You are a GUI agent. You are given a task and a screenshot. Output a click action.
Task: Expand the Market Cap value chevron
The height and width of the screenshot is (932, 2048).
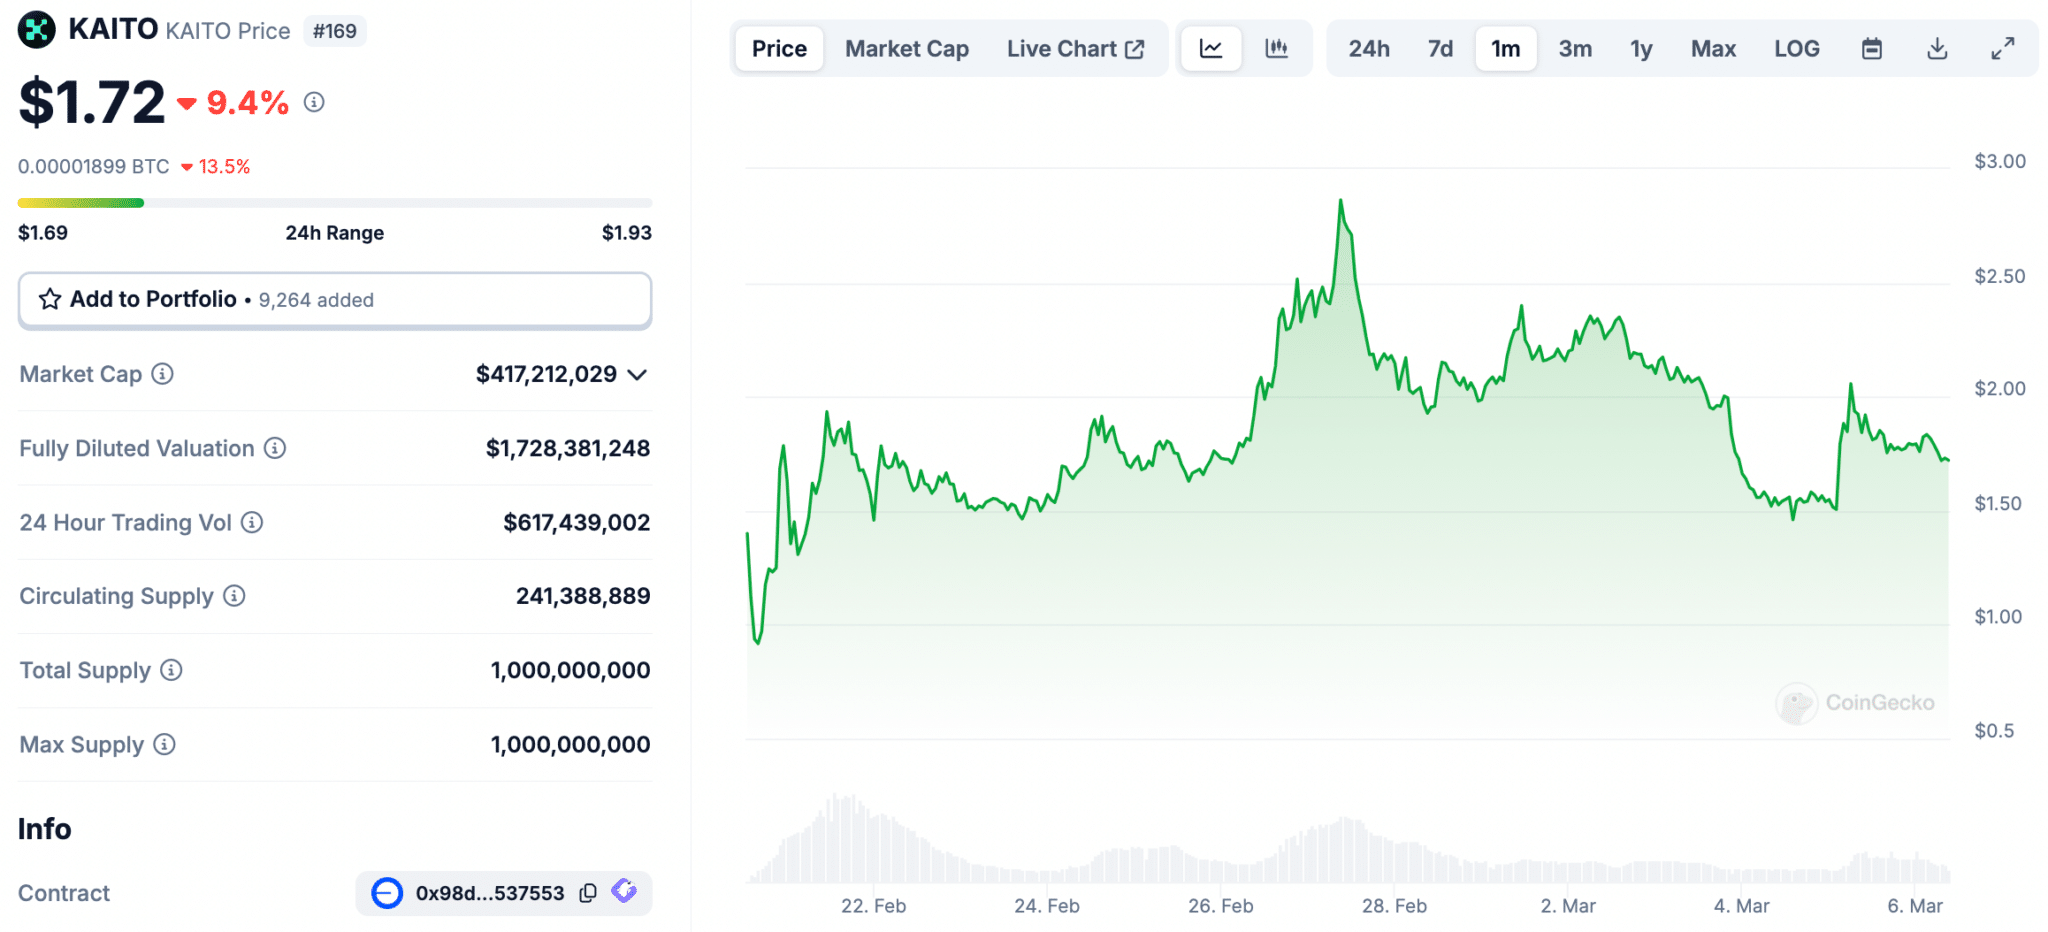point(637,375)
